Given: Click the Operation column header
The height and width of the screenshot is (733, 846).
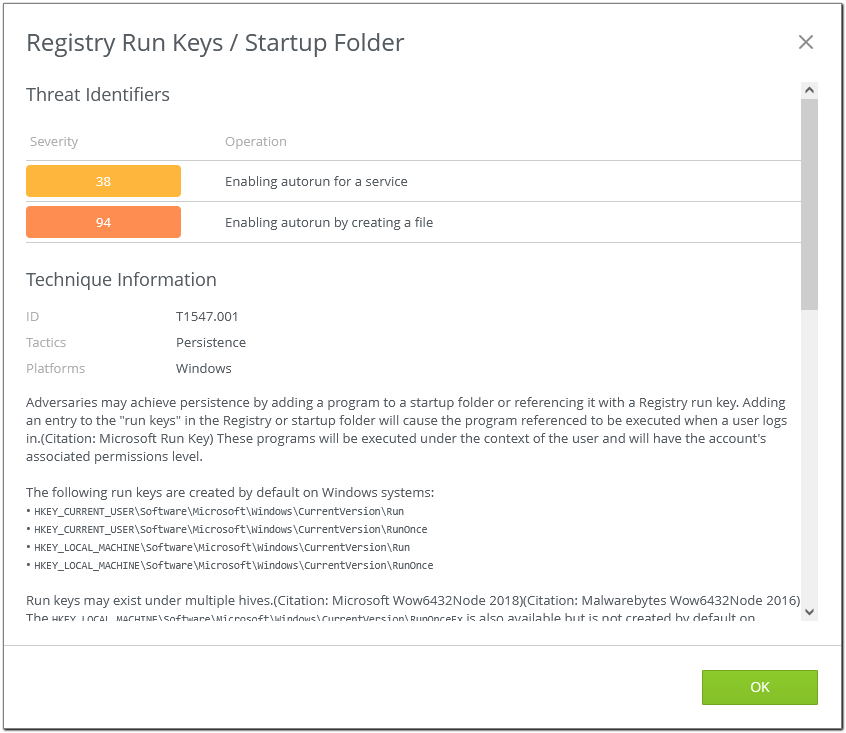Looking at the screenshot, I should pos(256,142).
